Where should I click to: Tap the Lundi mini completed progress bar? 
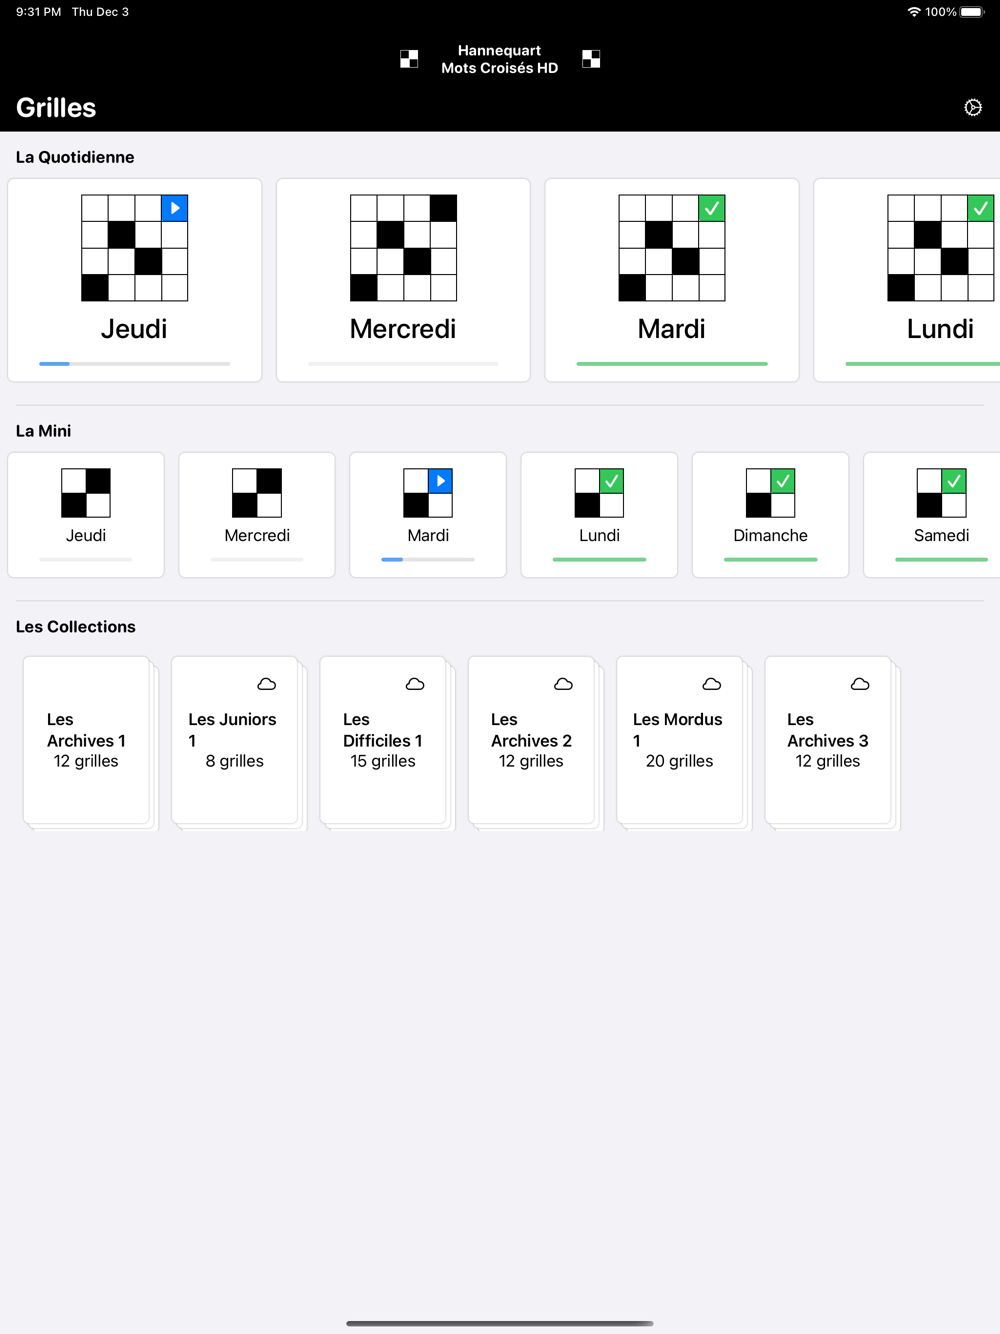click(599, 560)
